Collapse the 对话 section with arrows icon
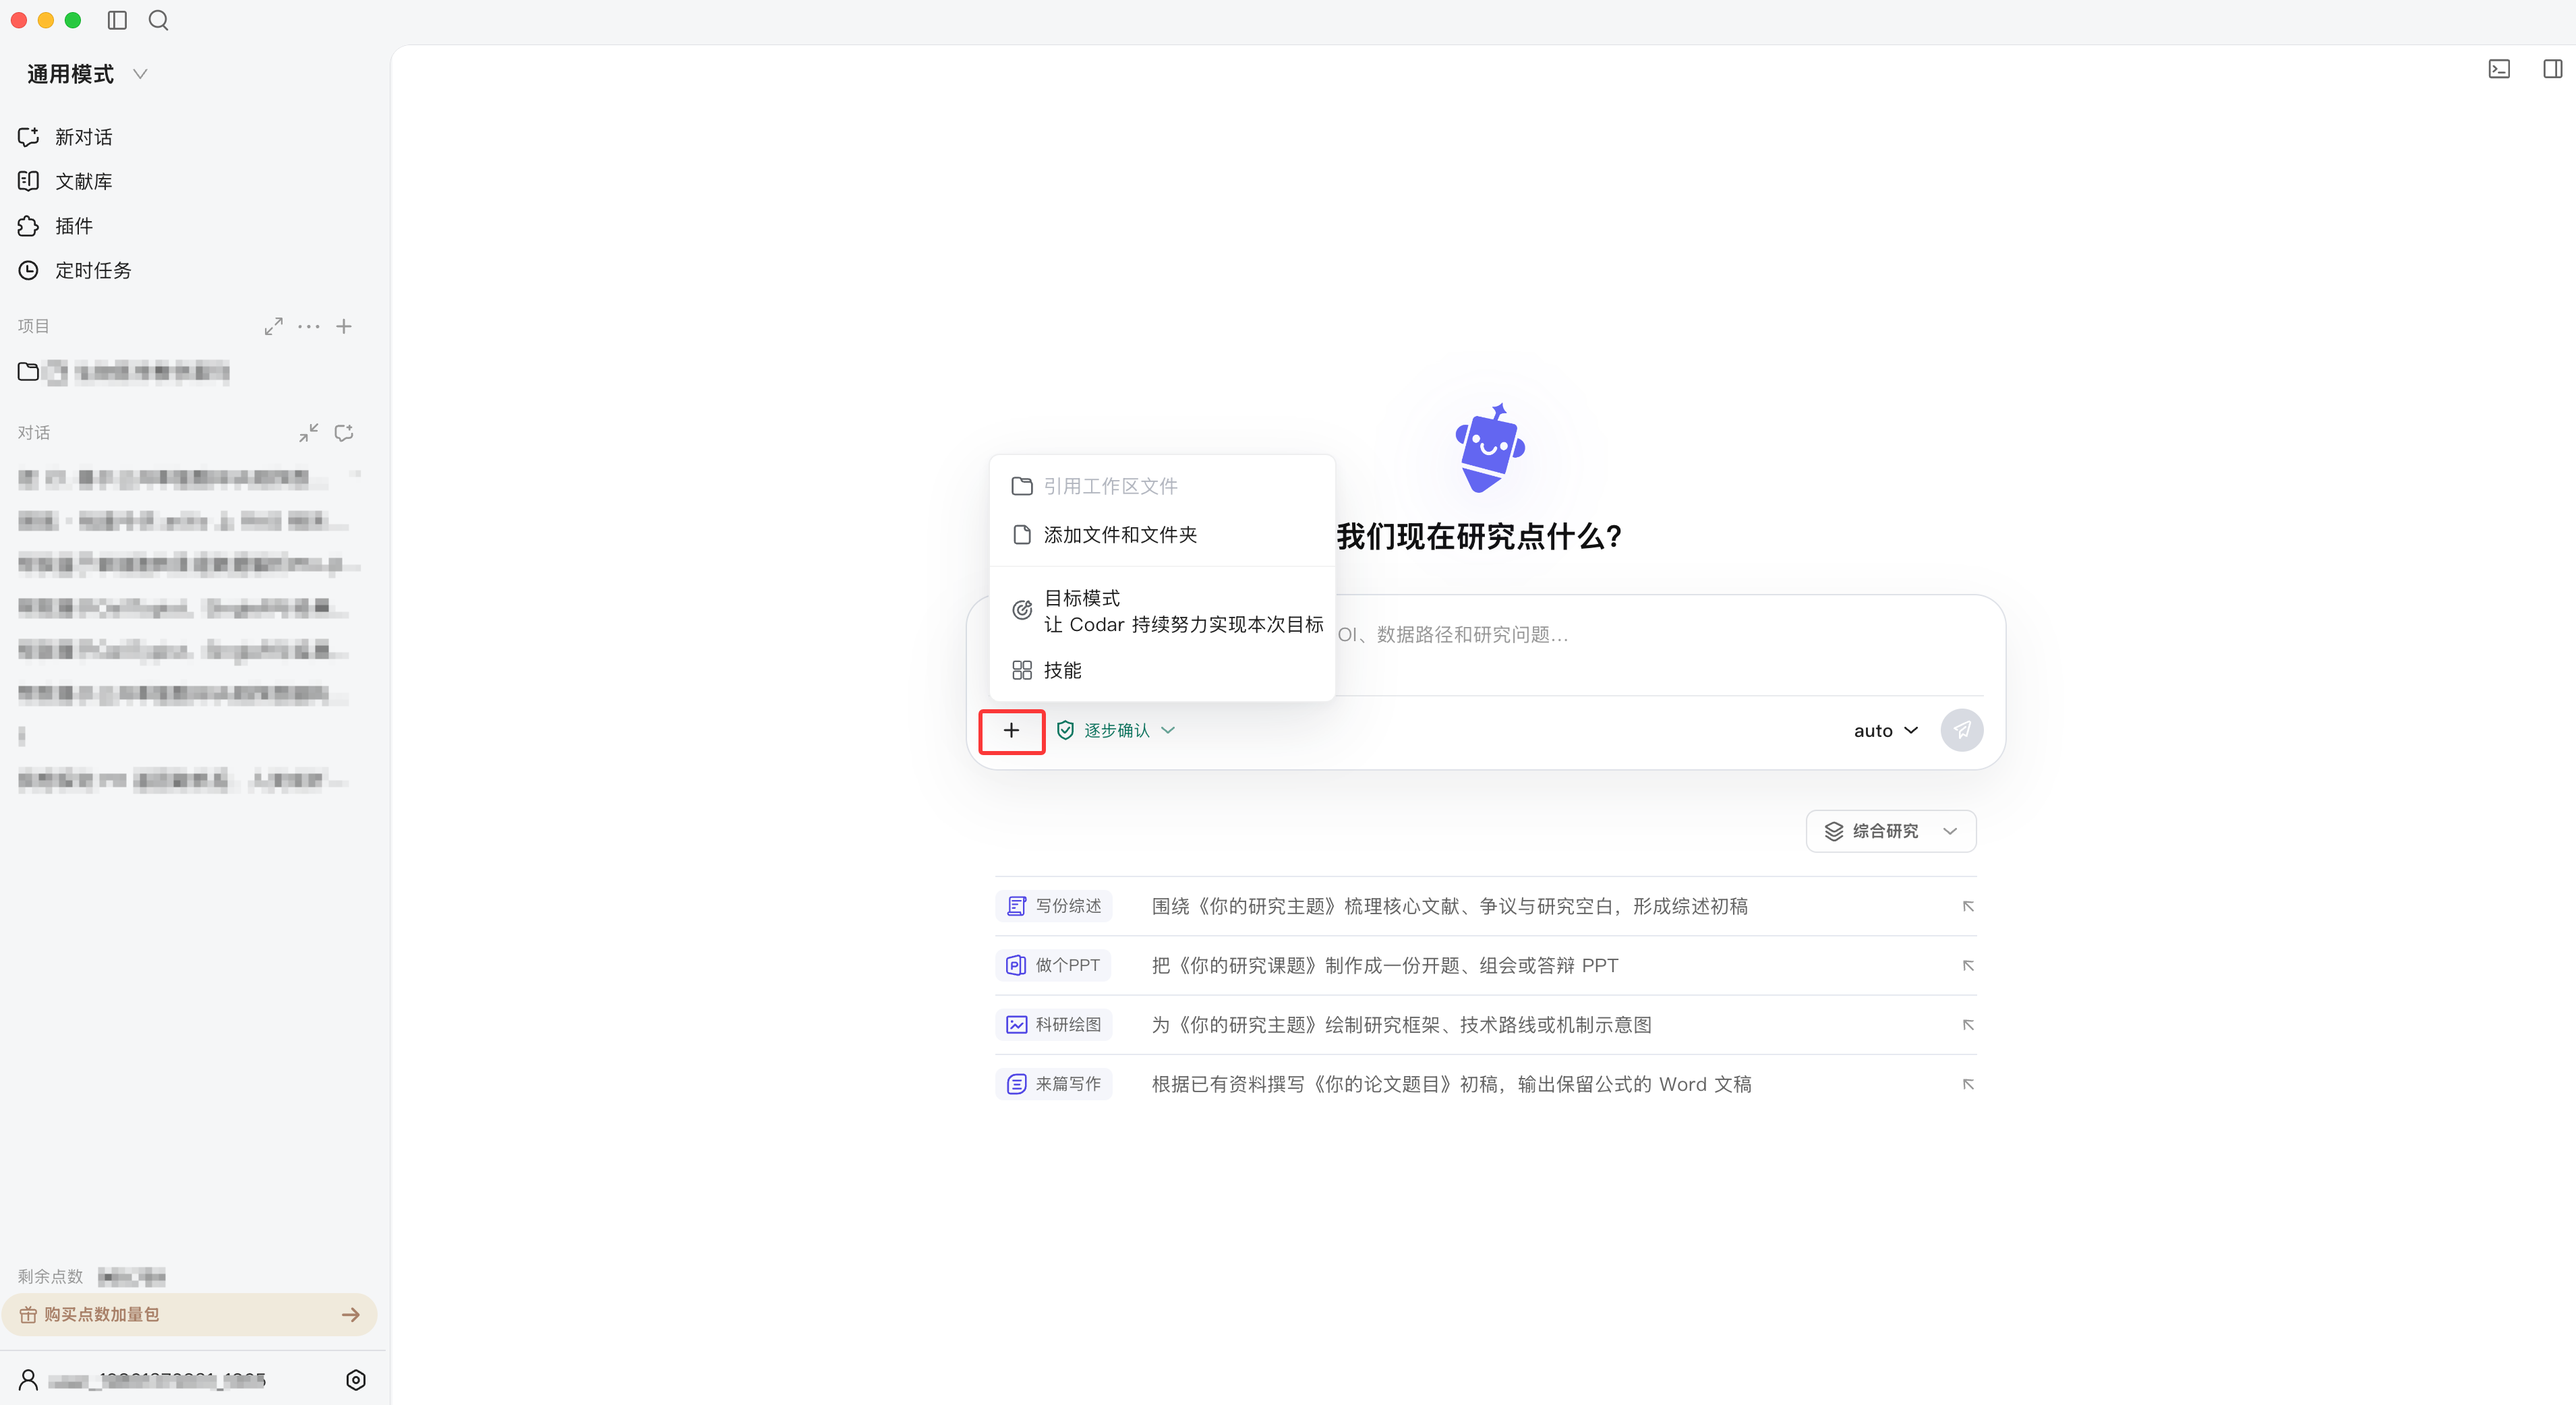This screenshot has width=2576, height=1405. pos(308,432)
